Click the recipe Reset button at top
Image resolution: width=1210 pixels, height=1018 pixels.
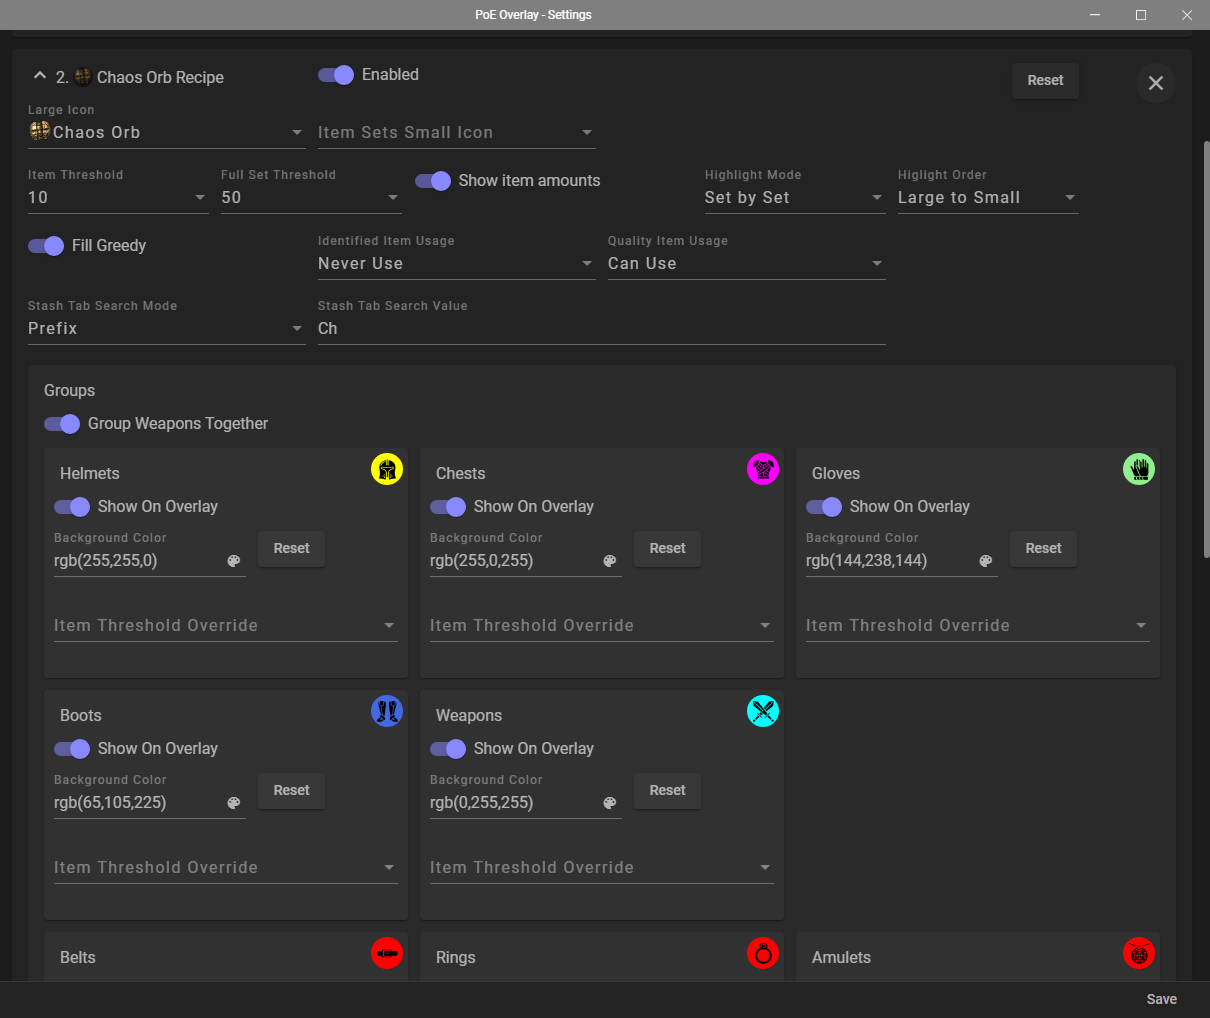[x=1045, y=81]
